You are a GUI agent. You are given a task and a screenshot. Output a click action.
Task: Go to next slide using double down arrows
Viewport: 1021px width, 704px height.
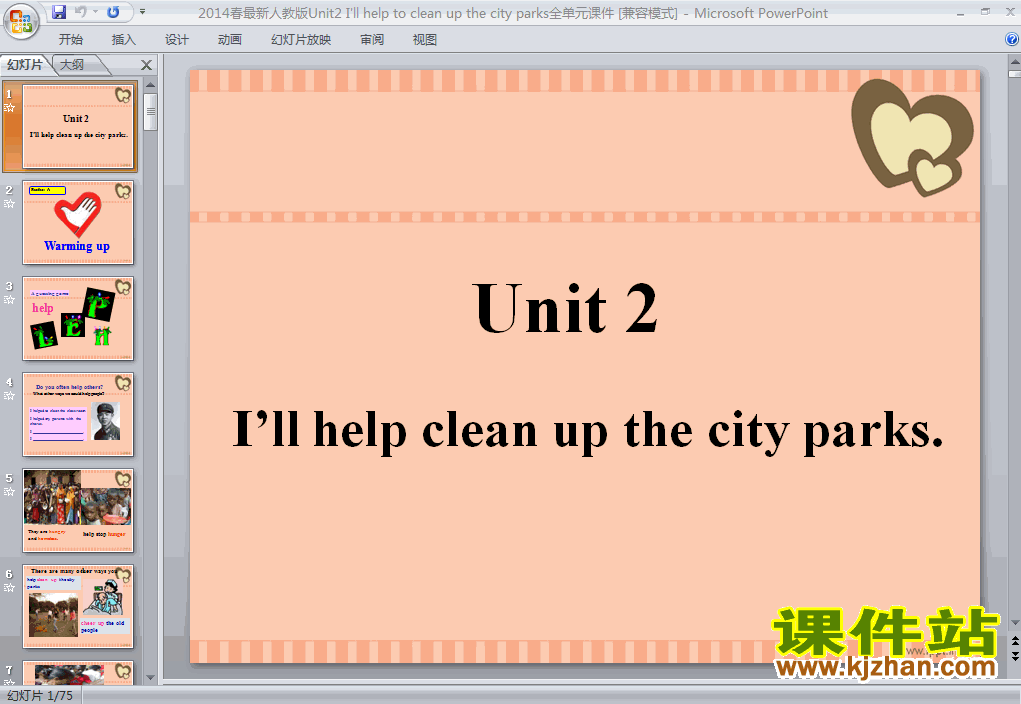(x=1014, y=656)
